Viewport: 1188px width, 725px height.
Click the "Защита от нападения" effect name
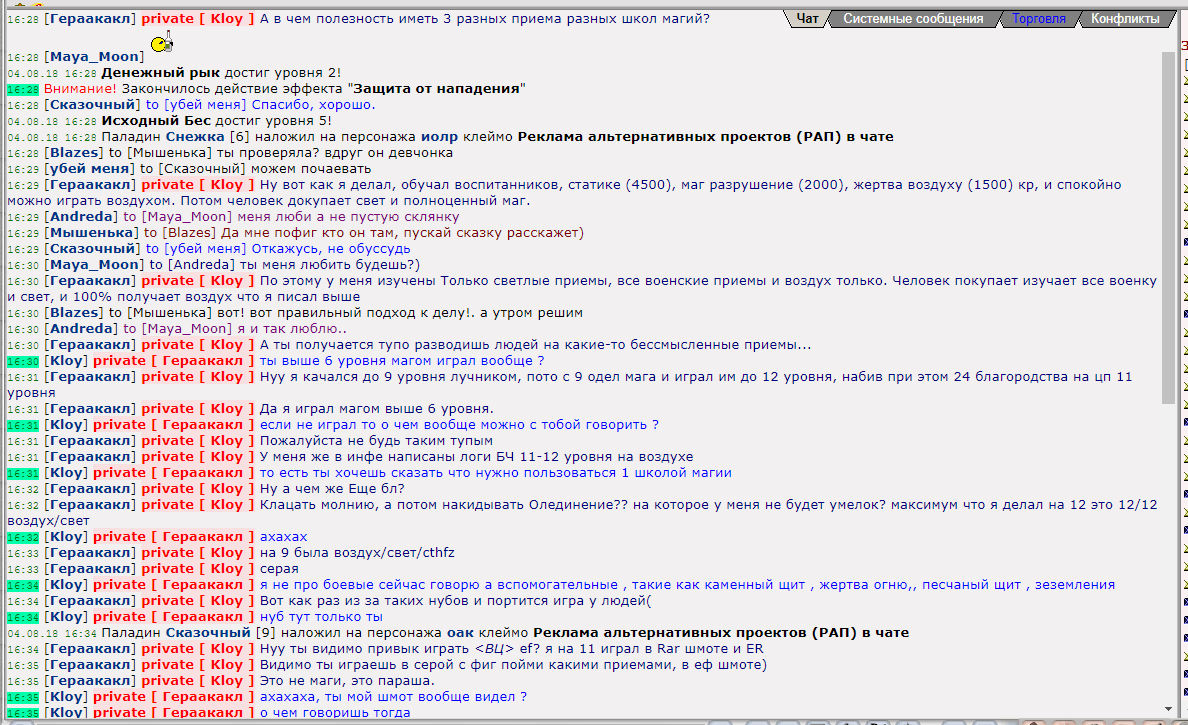coord(436,89)
